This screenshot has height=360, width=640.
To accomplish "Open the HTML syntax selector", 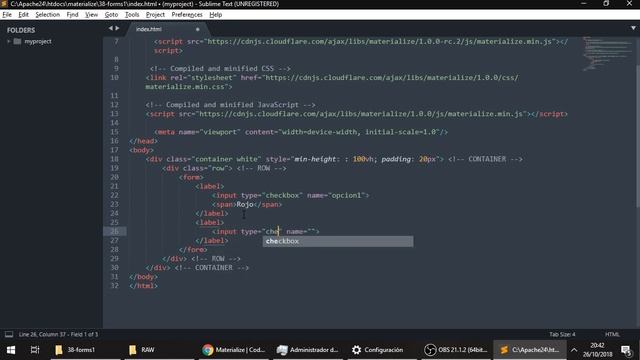I will [612, 334].
